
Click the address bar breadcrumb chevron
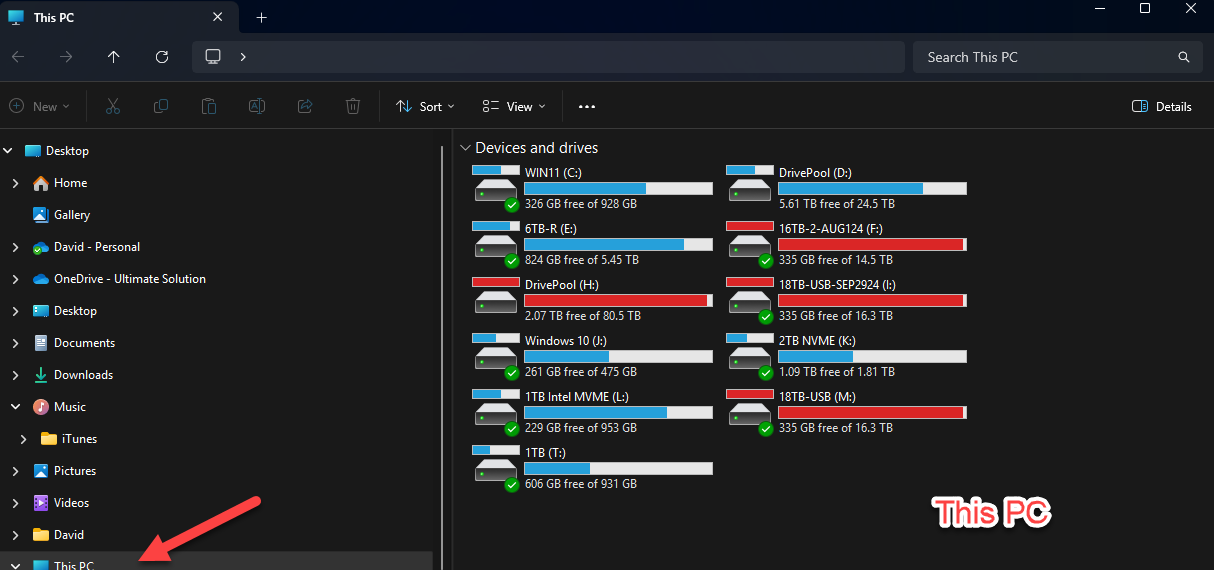pyautogui.click(x=243, y=57)
